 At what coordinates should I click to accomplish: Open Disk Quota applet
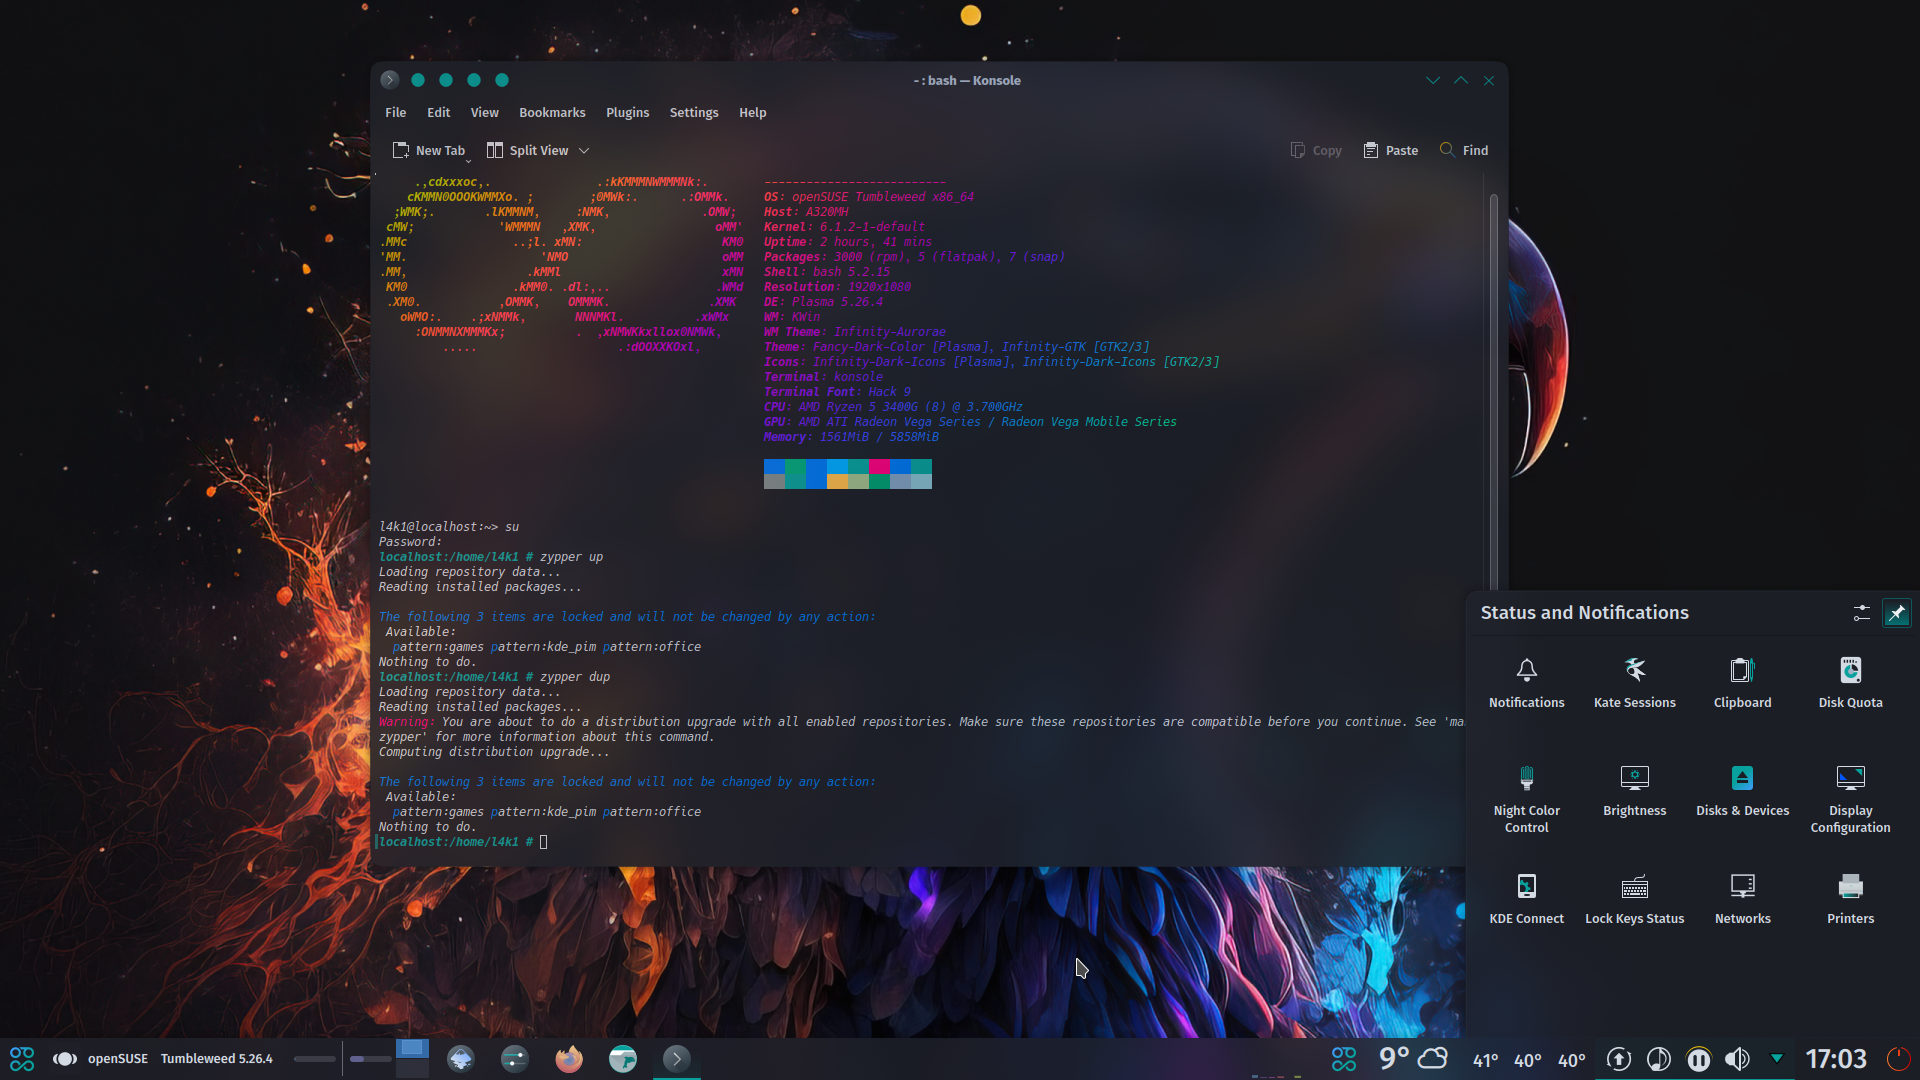click(1850, 683)
